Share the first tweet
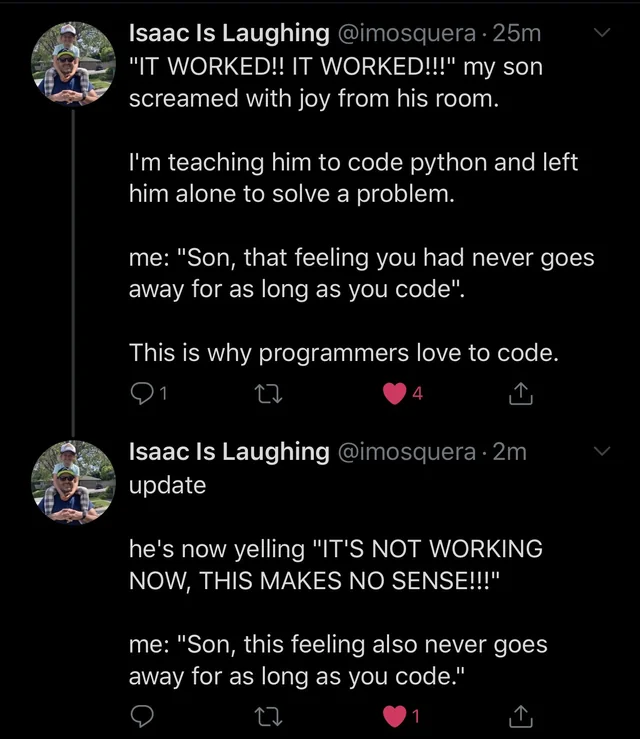This screenshot has width=640, height=739. (521, 394)
